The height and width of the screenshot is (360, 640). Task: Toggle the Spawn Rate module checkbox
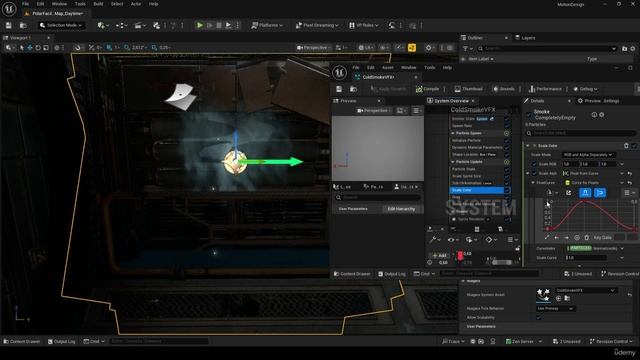(507, 126)
